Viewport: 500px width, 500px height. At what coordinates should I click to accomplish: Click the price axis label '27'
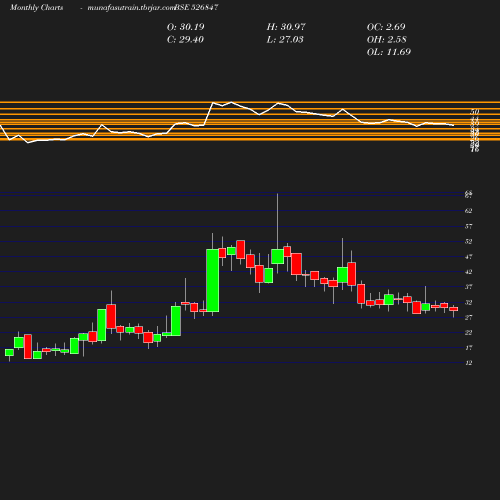(x=469, y=317)
